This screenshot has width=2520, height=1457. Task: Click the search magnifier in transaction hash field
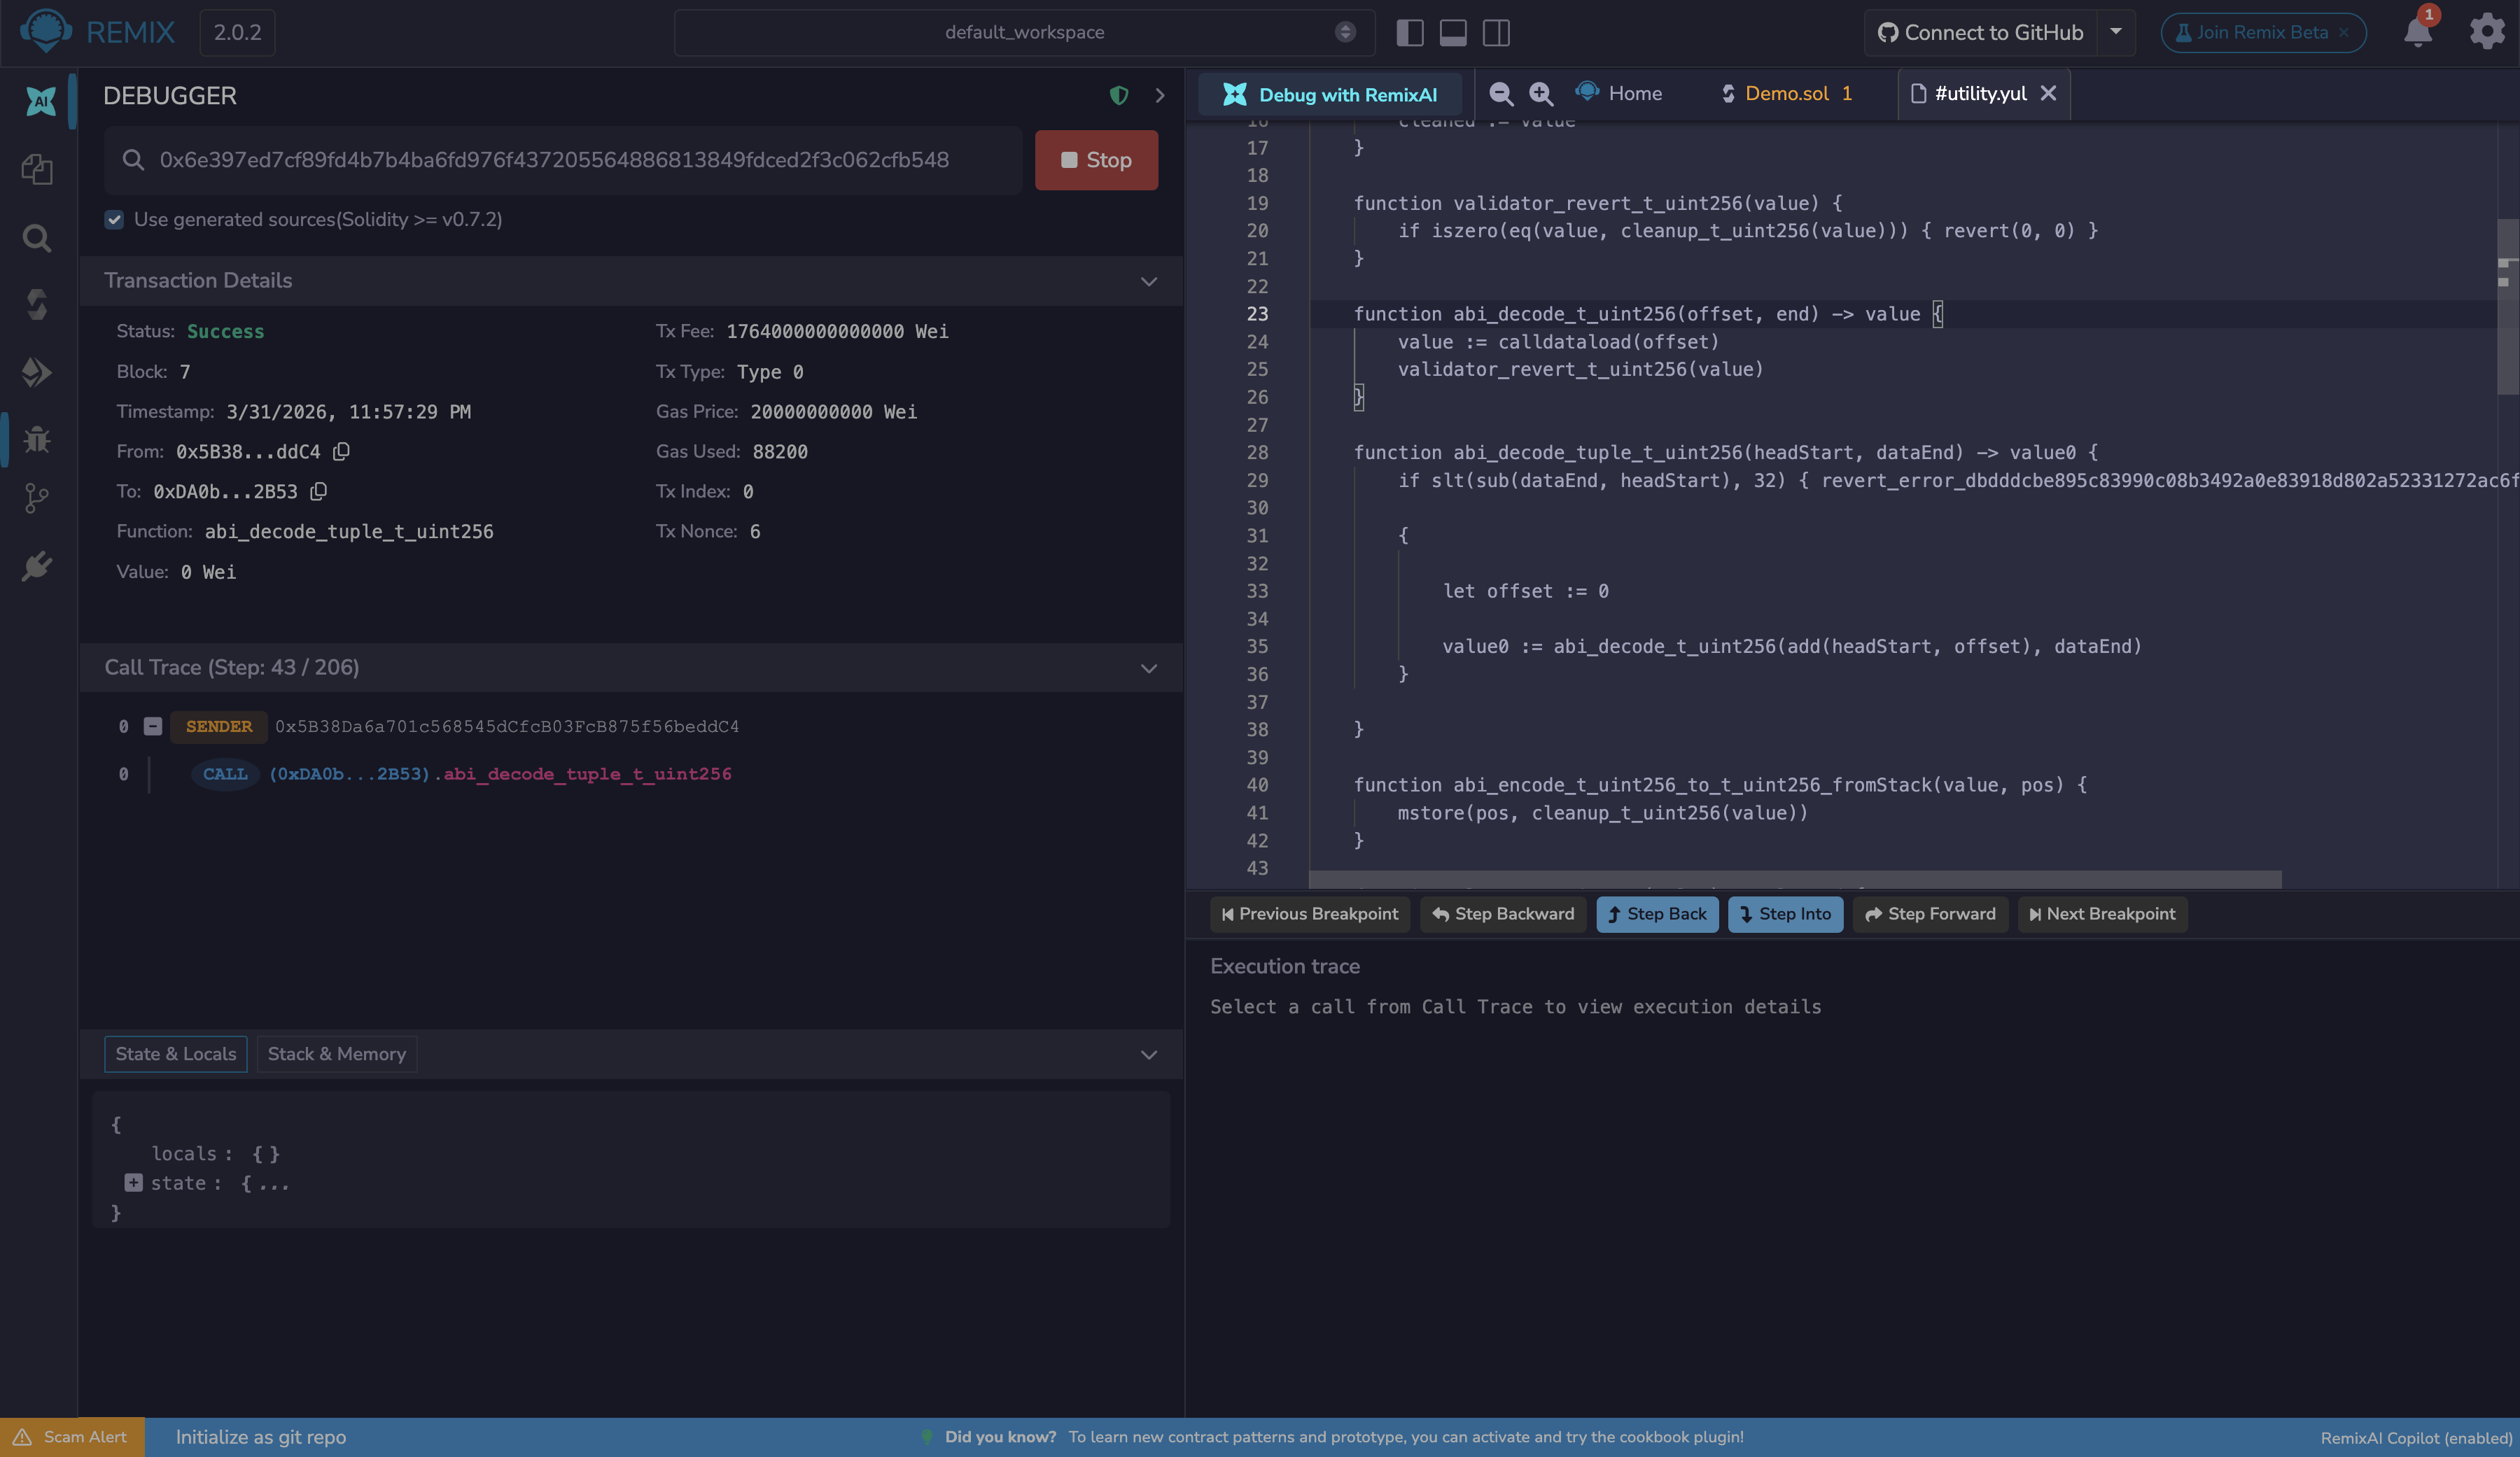point(133,160)
